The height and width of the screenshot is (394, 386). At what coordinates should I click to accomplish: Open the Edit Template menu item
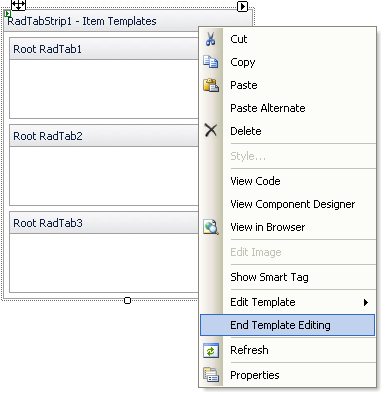[287, 302]
